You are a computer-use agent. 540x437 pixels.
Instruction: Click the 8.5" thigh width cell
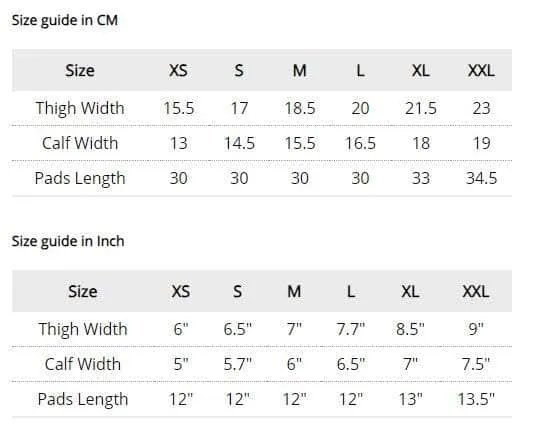(x=410, y=329)
